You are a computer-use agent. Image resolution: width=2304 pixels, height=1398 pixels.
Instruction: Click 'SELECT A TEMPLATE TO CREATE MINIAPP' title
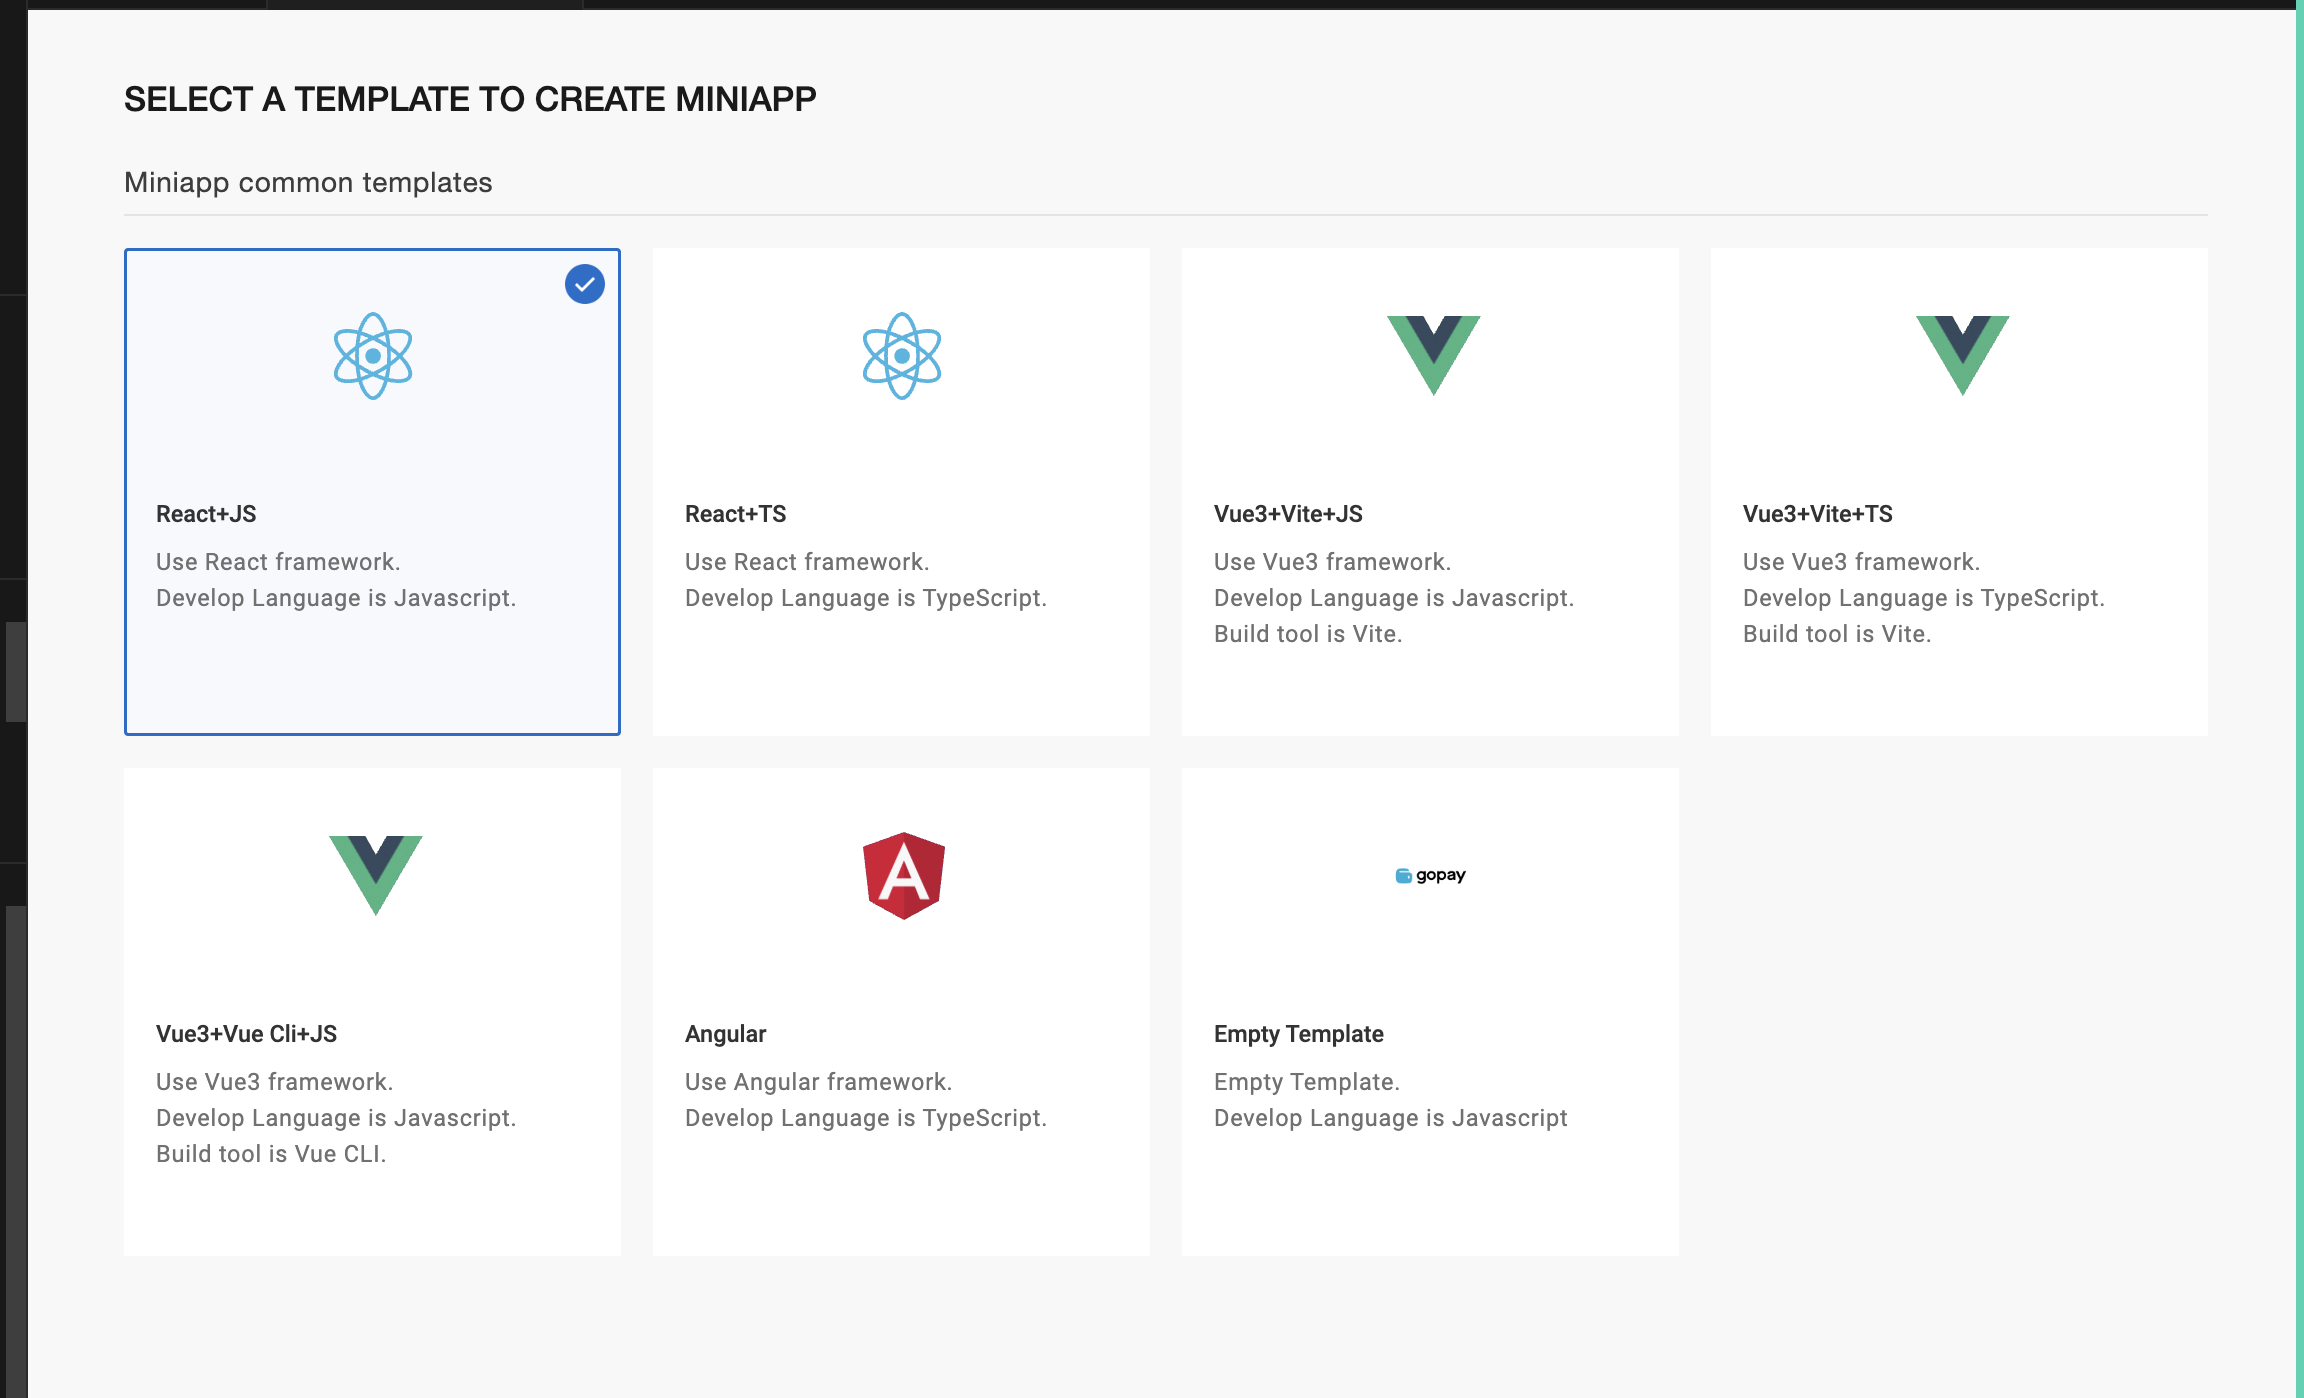click(470, 99)
